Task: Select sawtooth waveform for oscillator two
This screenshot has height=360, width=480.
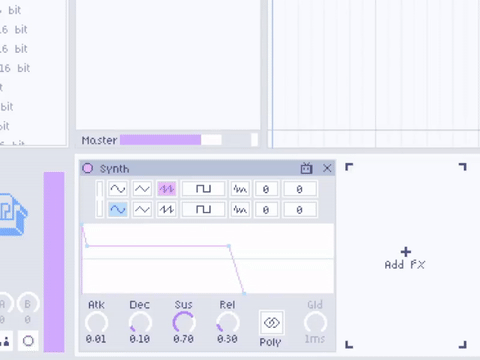Action: pos(166,209)
